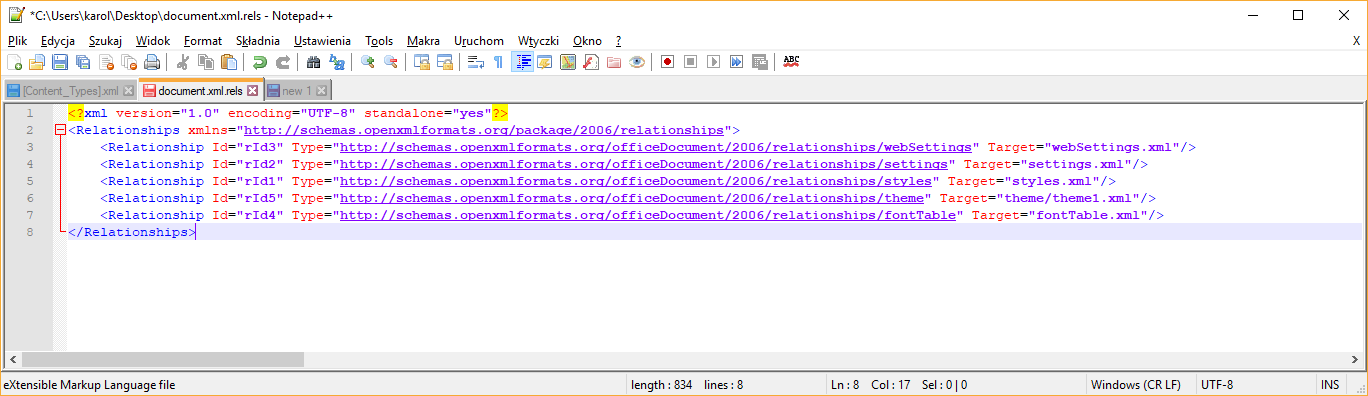The image size is (1368, 396).
Task: Click the package/2006/relationships xmlns link
Action: point(484,130)
